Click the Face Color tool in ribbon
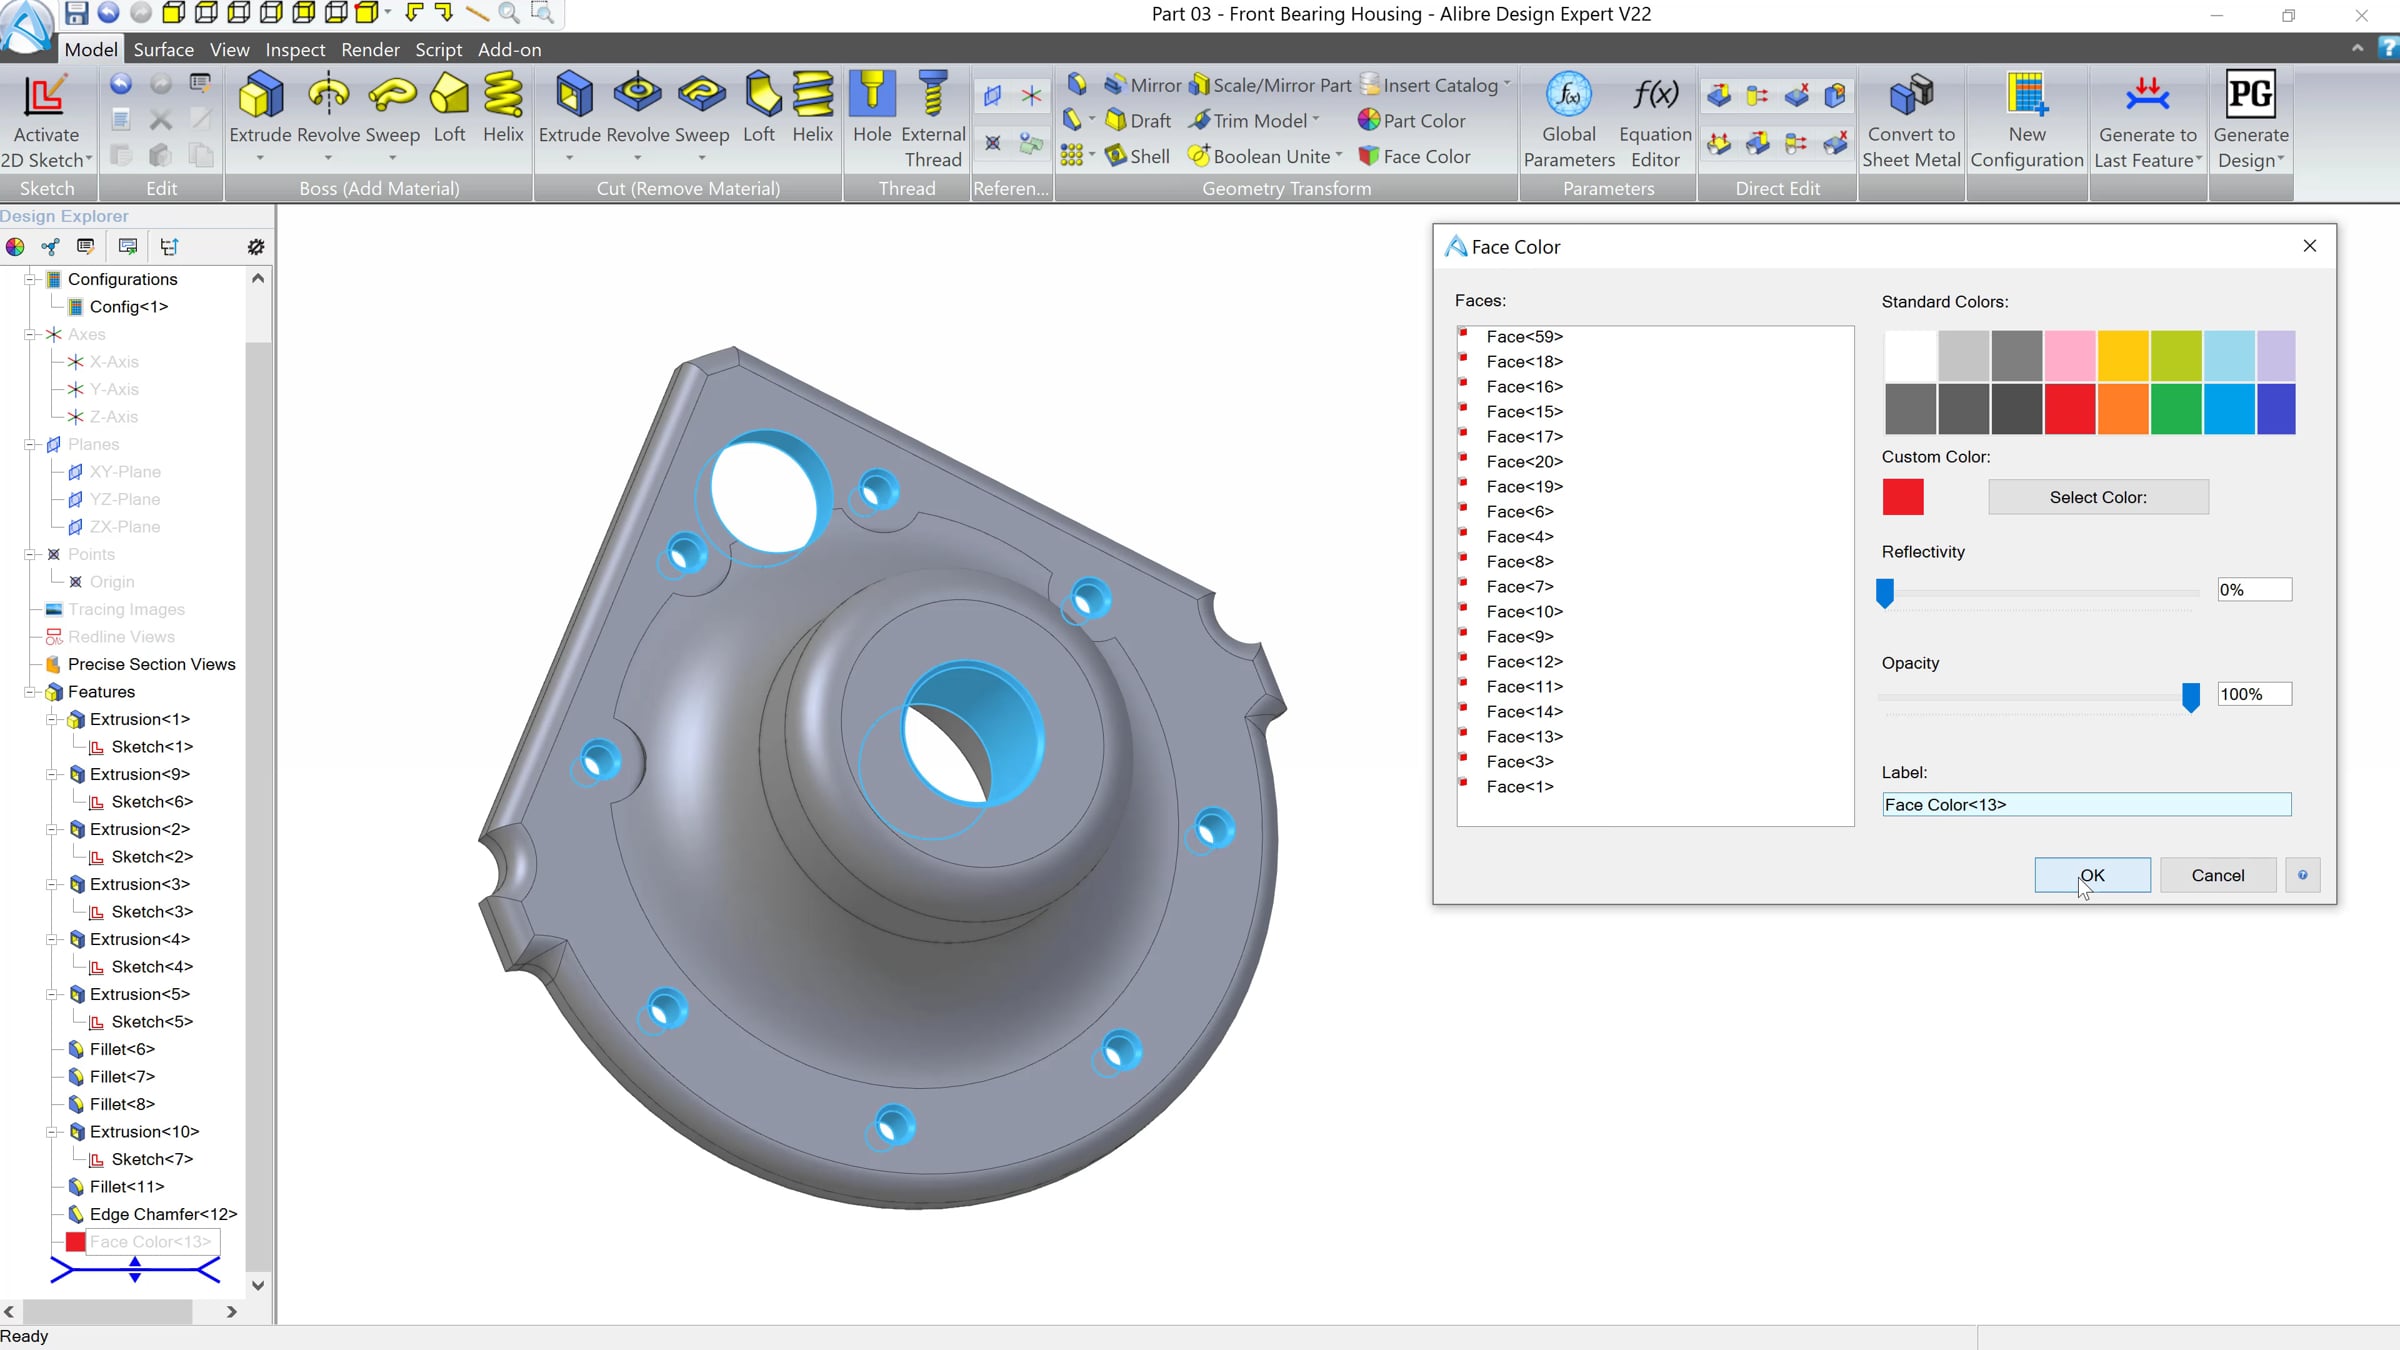2400x1350 pixels. pos(1414,156)
